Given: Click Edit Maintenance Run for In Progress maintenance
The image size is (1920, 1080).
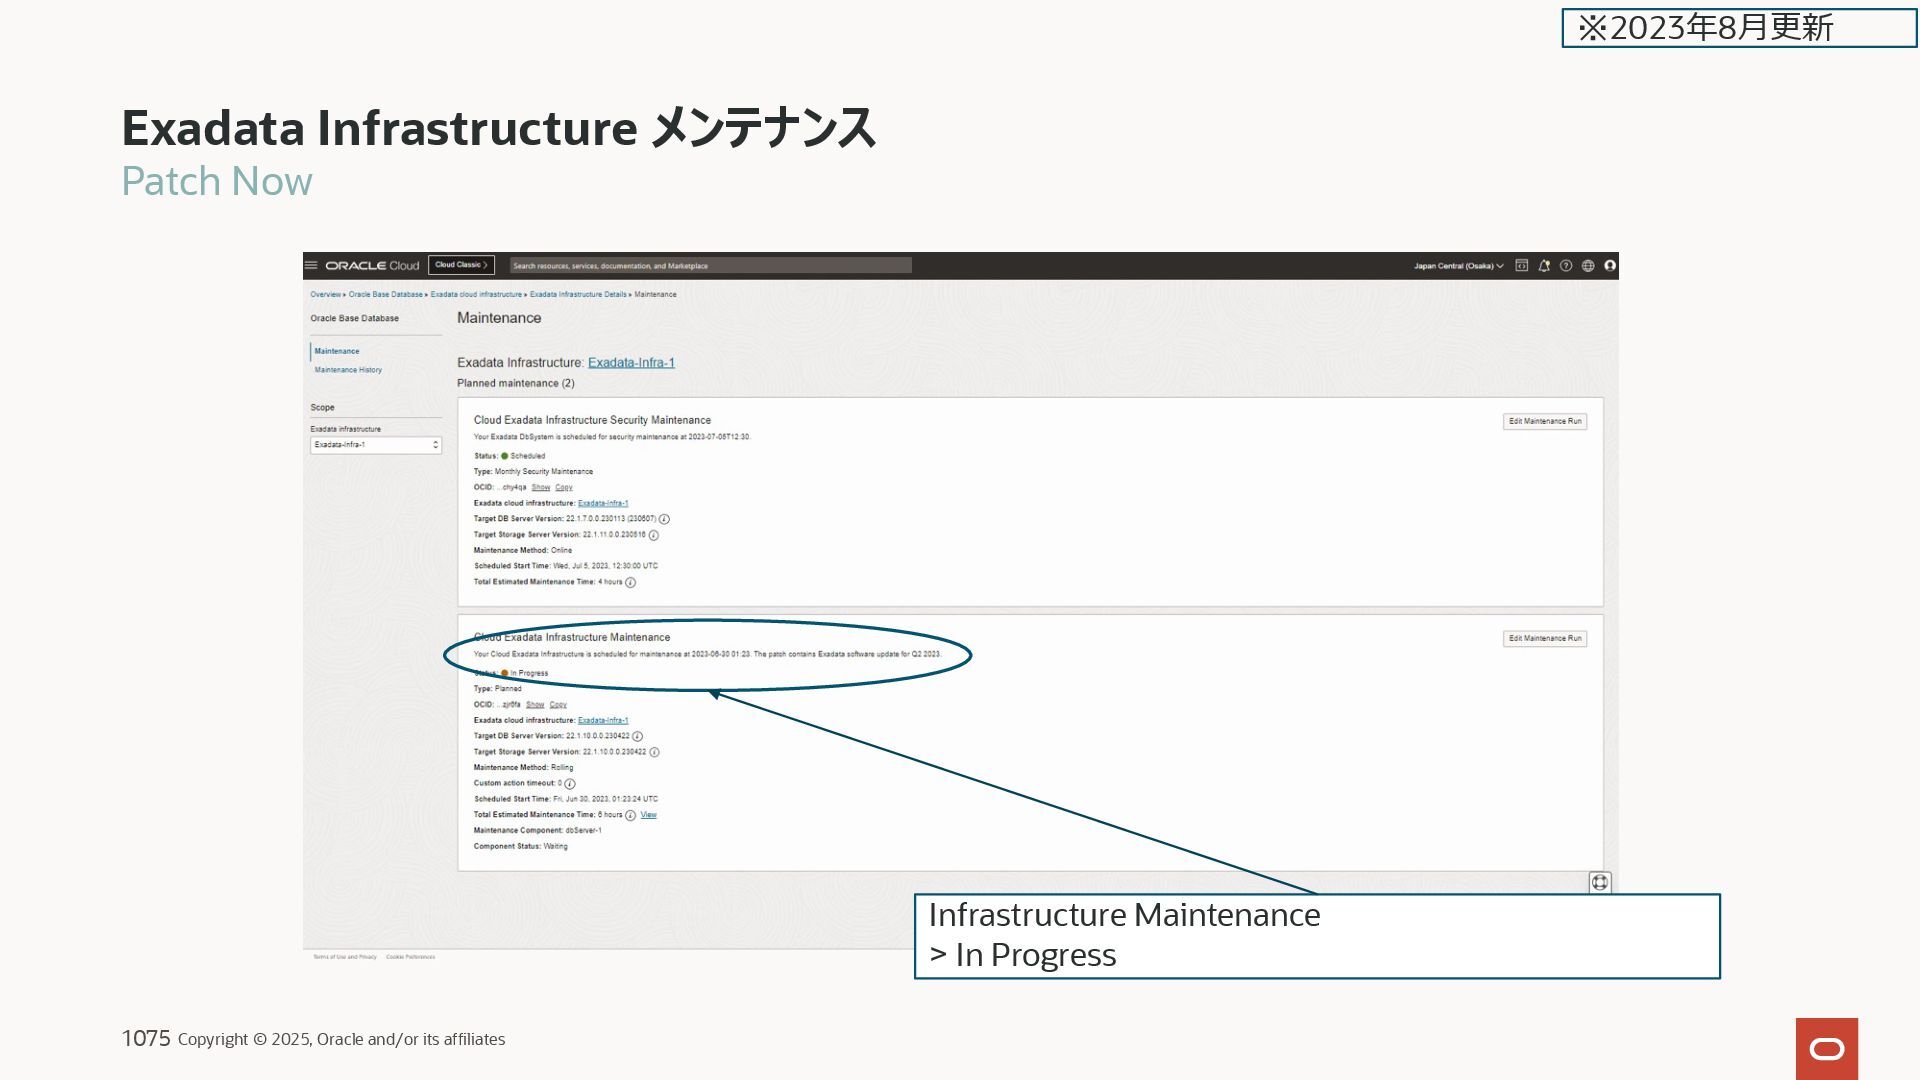Looking at the screenshot, I should [x=1544, y=638].
